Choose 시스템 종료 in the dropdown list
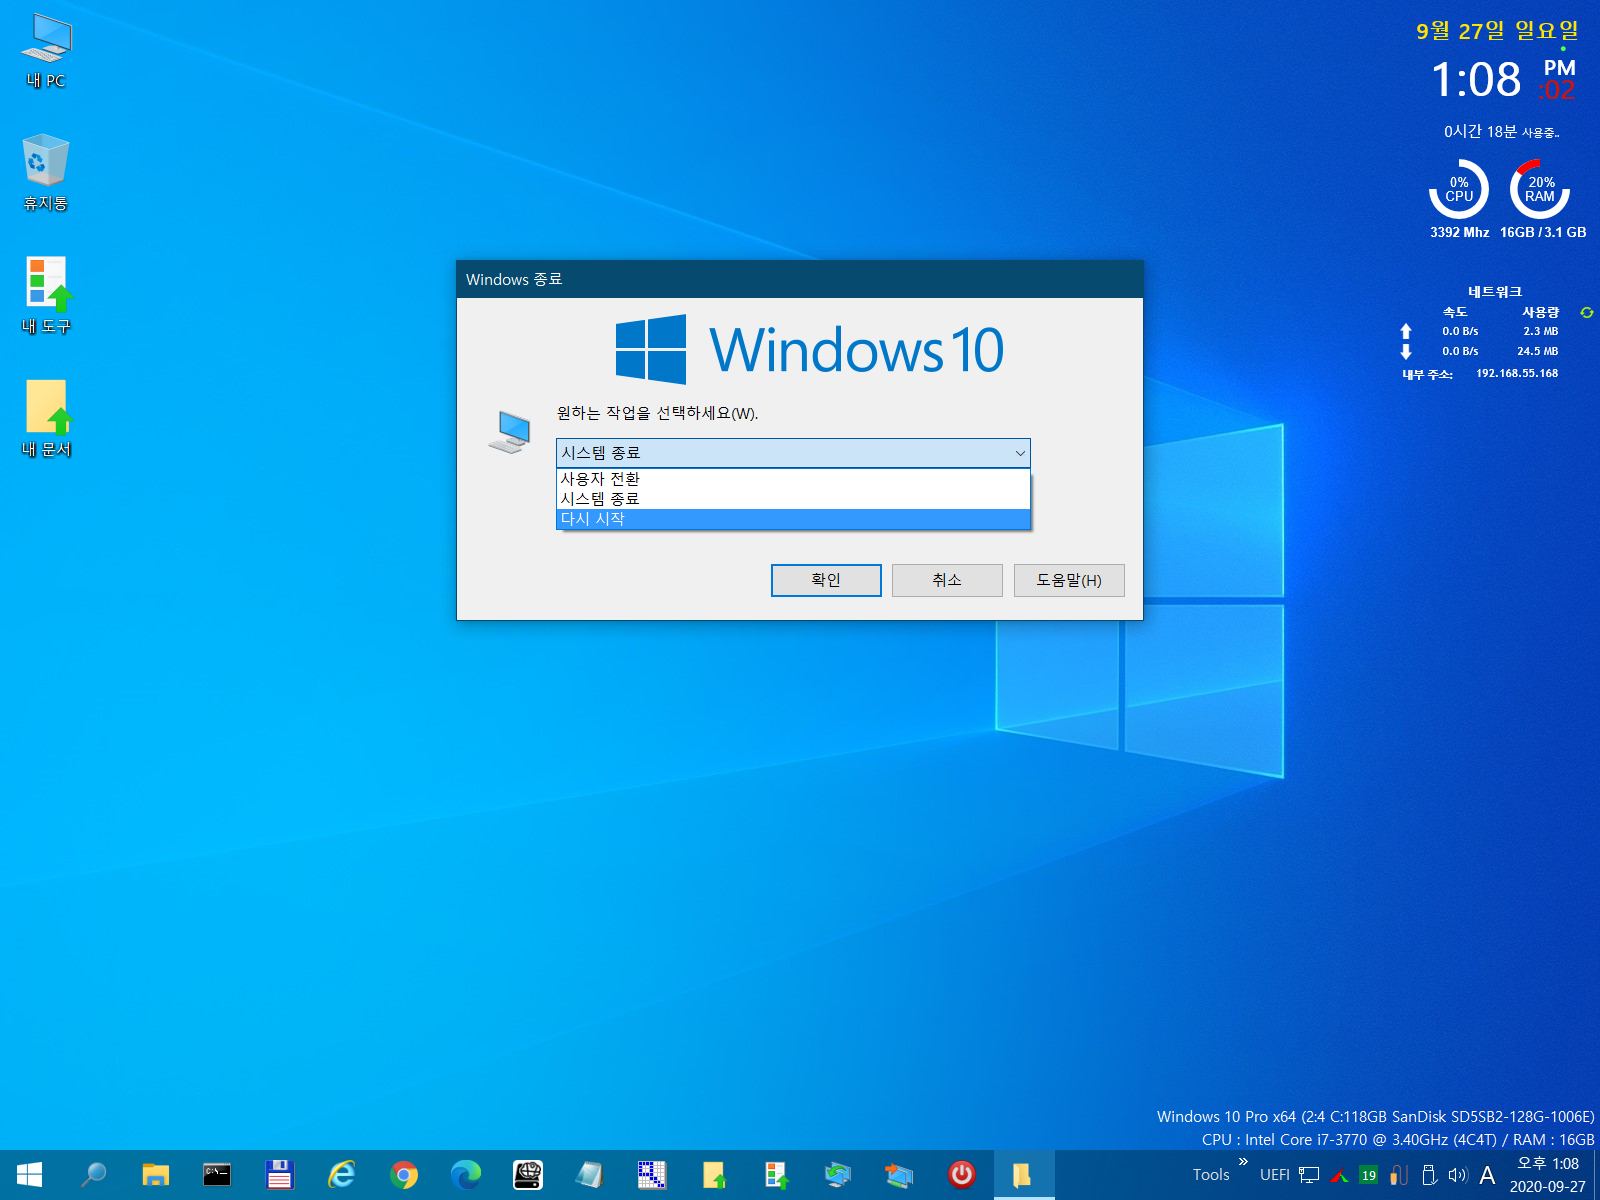1600x1200 pixels. coord(793,499)
